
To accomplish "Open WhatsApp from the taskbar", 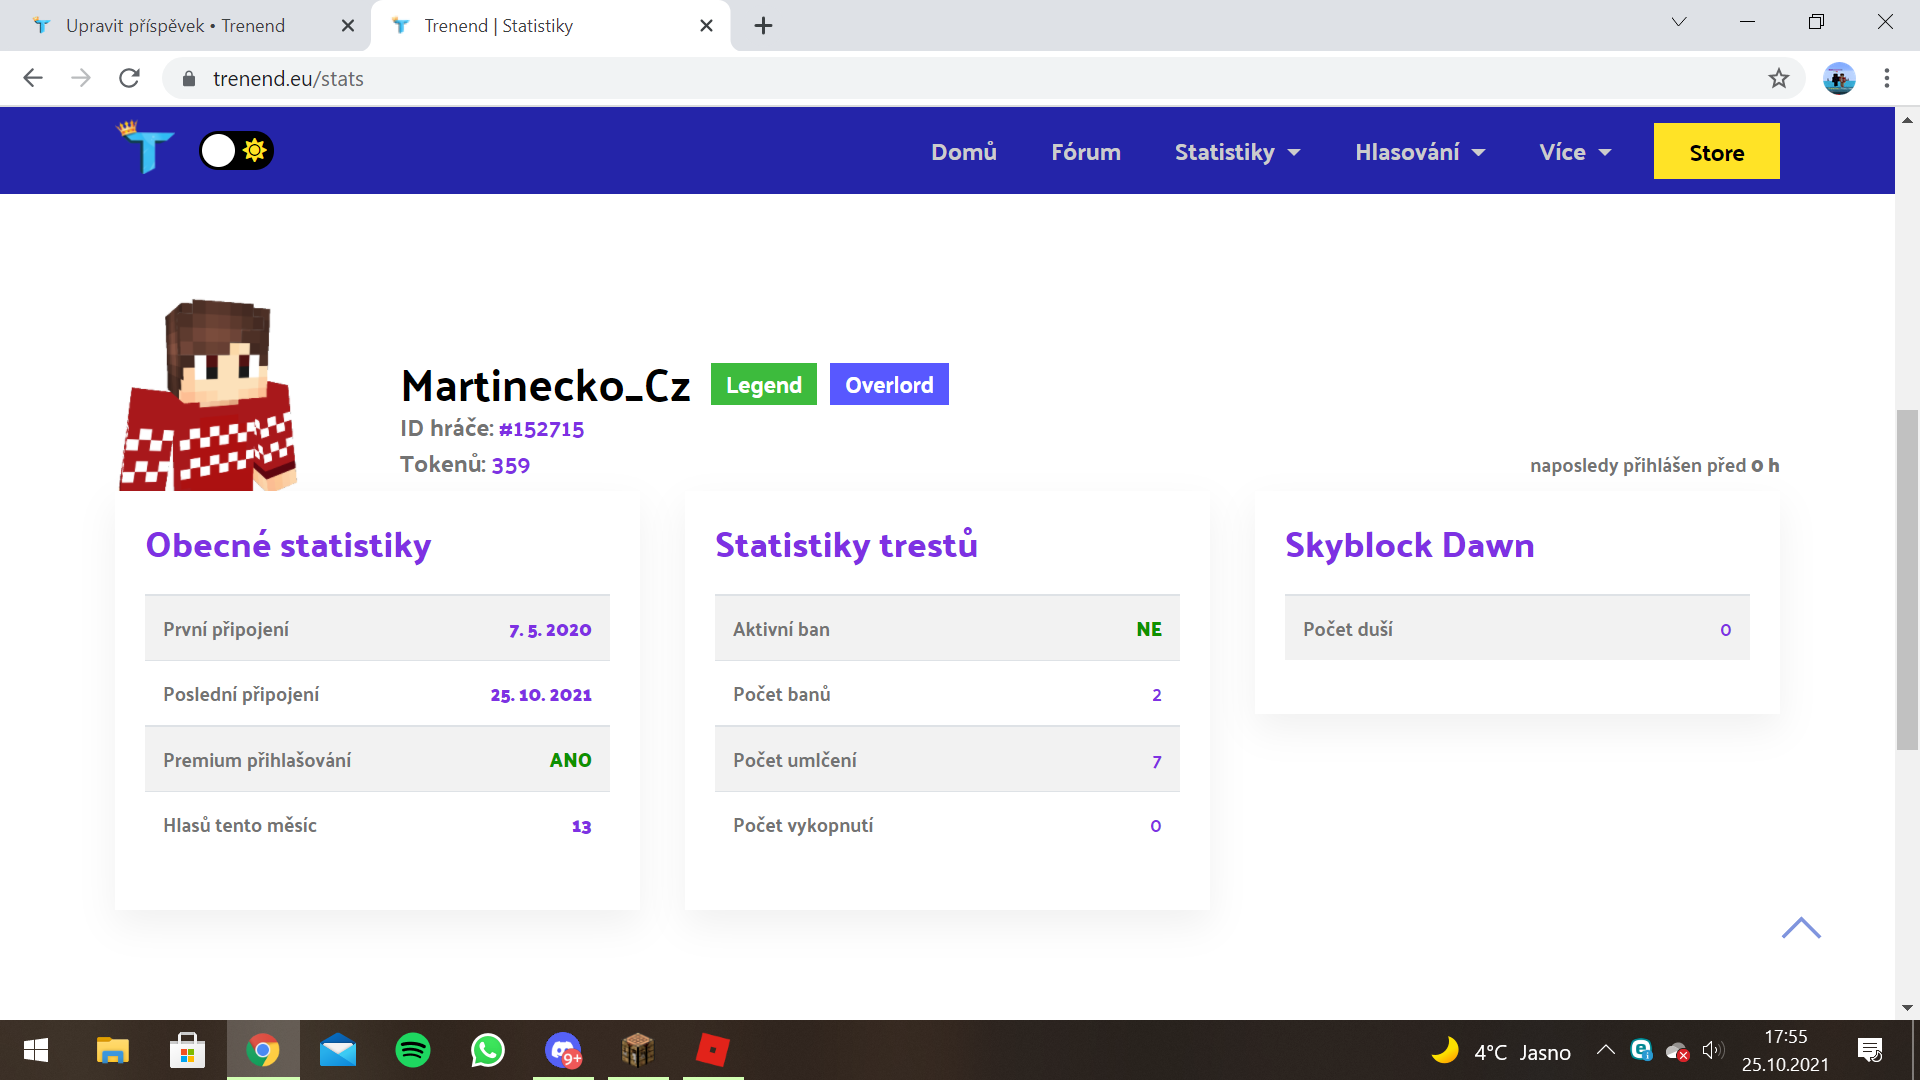I will (x=487, y=1050).
